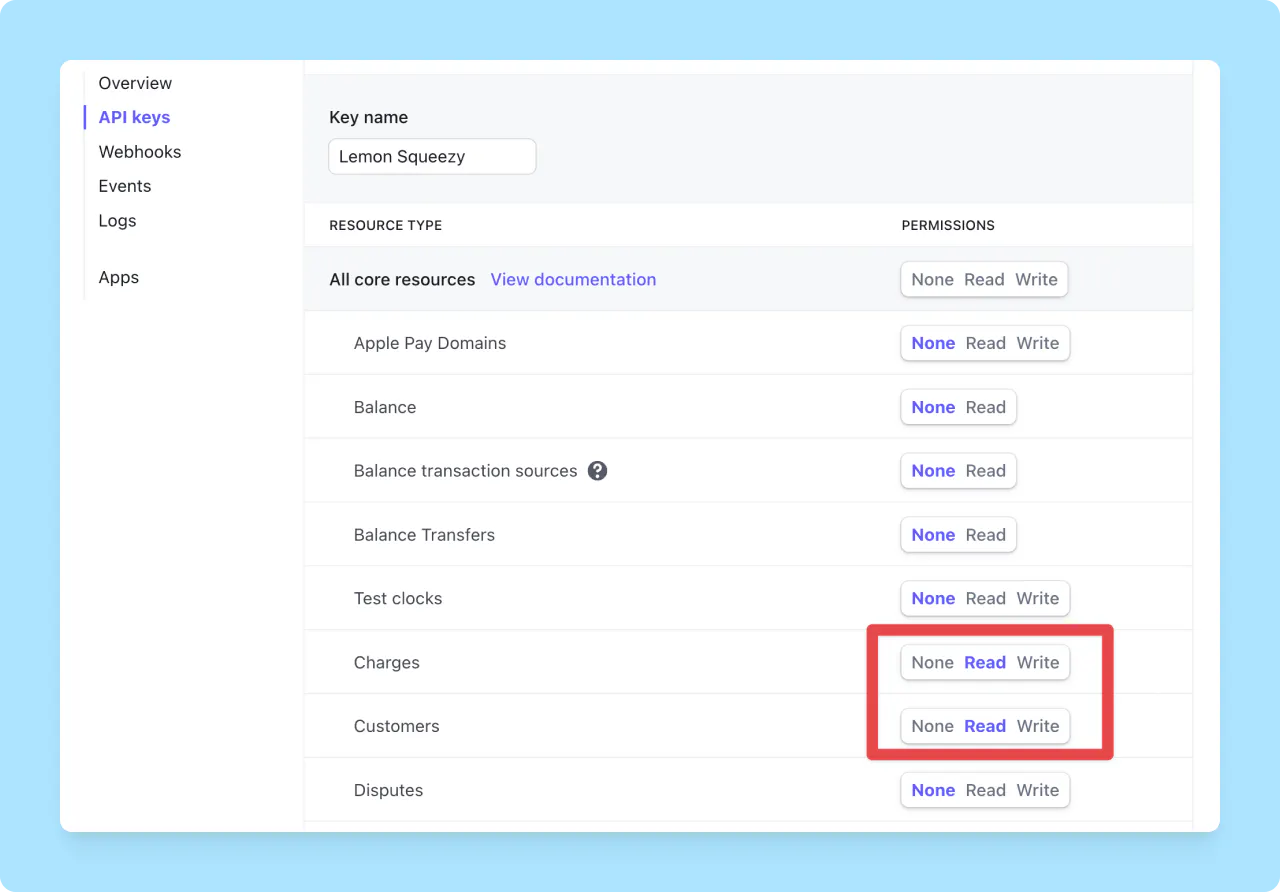Grant Read access to Test clocks
Screen dimensions: 1280x892
click(x=985, y=598)
